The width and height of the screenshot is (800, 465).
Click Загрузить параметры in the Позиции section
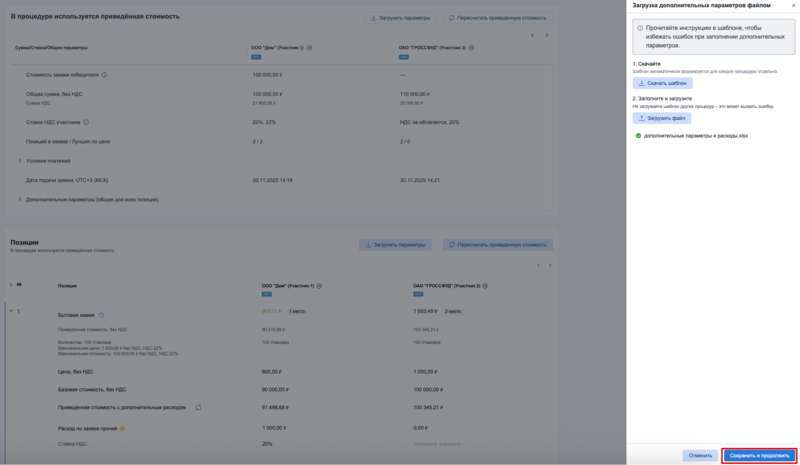pos(395,245)
